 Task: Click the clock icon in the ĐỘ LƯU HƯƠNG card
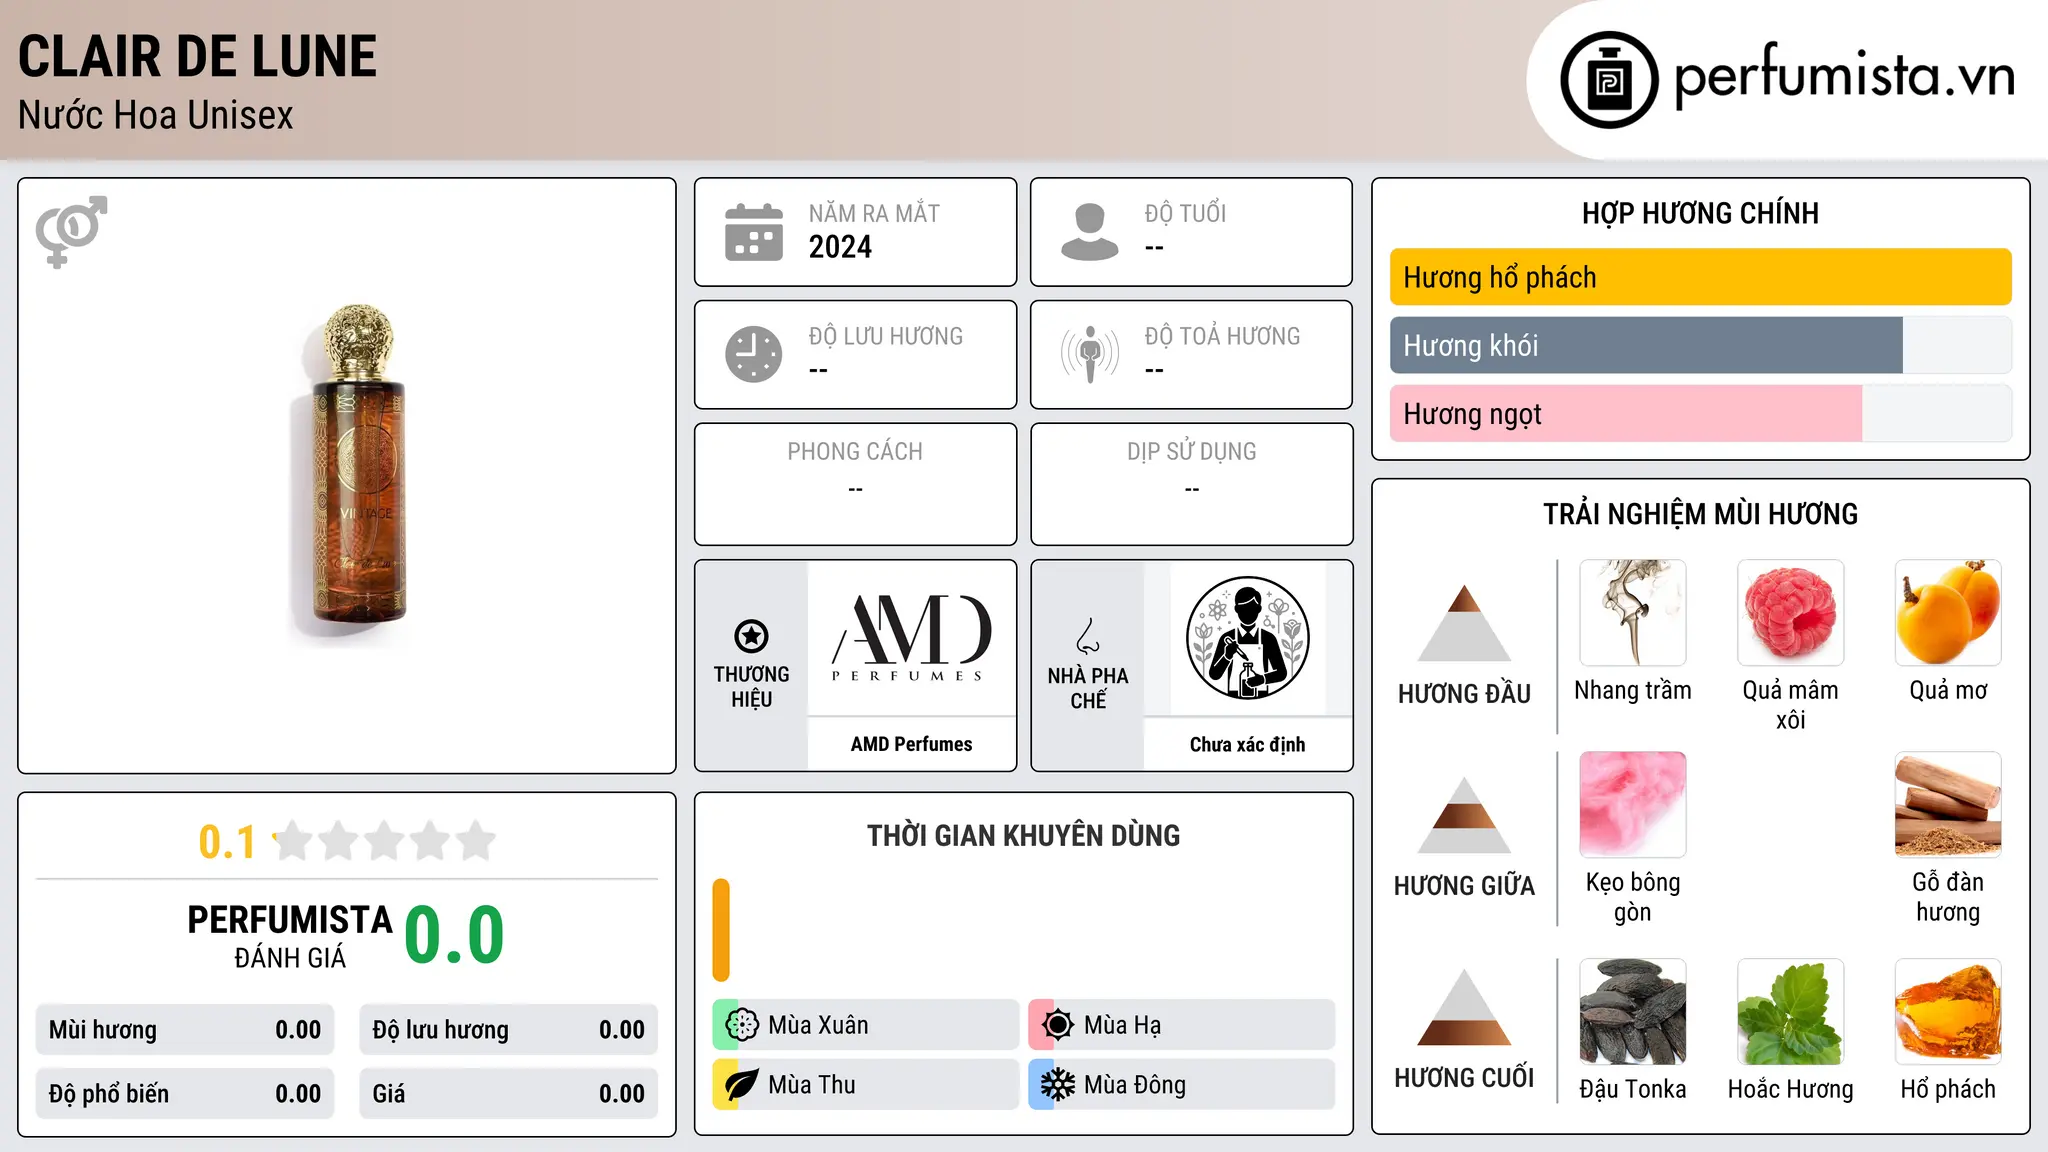pos(754,354)
